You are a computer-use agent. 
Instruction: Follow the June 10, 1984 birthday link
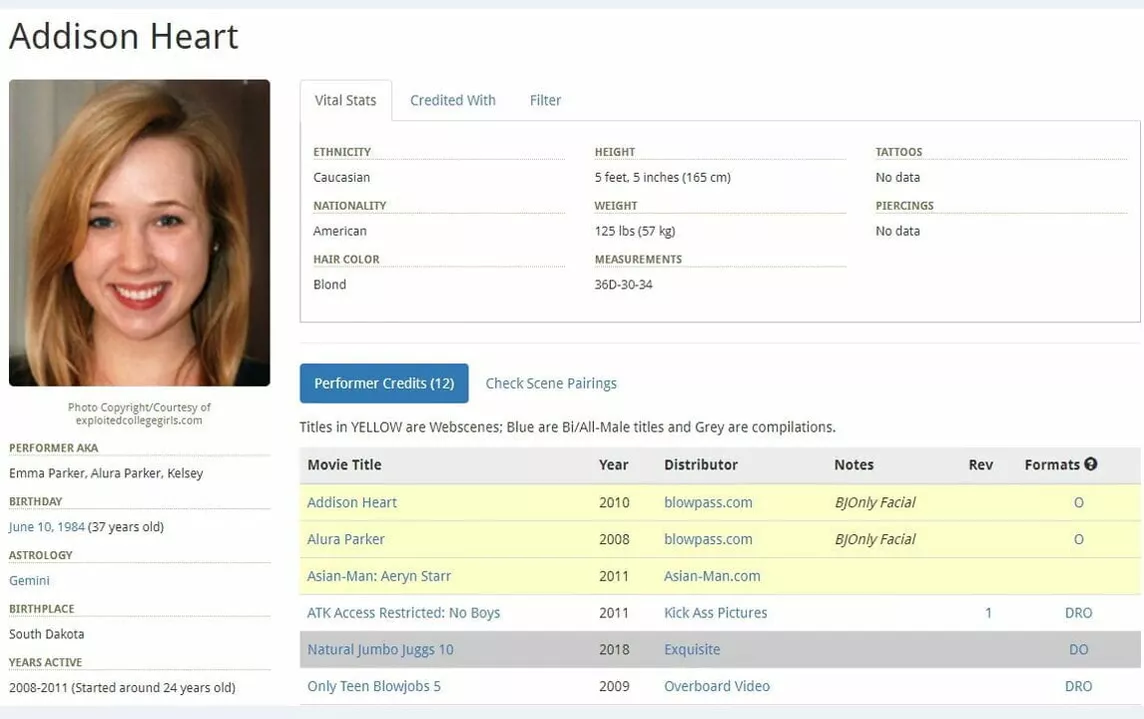[46, 527]
